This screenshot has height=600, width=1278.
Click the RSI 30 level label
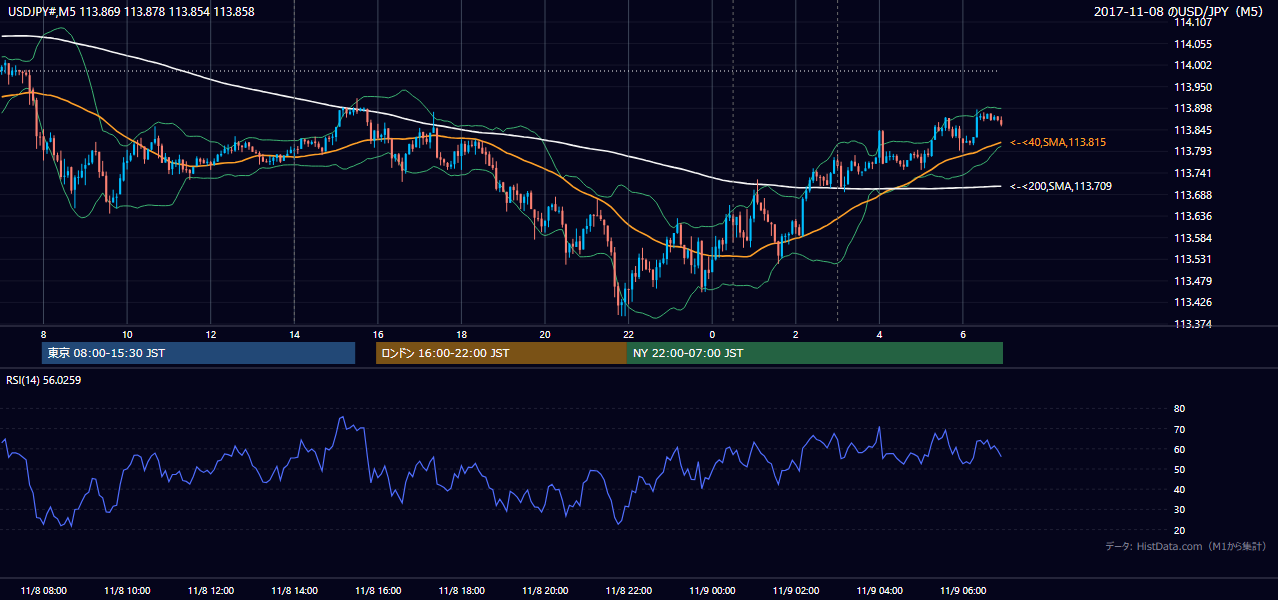1179,510
